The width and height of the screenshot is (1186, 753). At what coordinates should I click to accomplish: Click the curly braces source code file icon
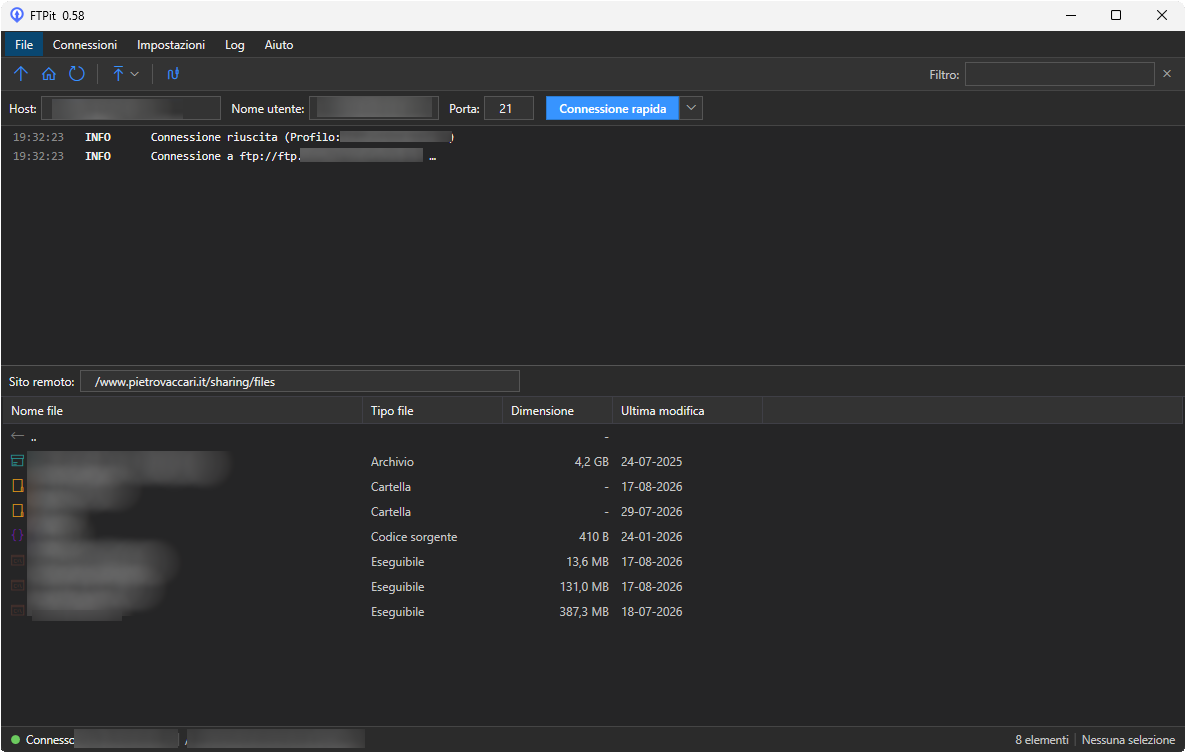point(17,536)
